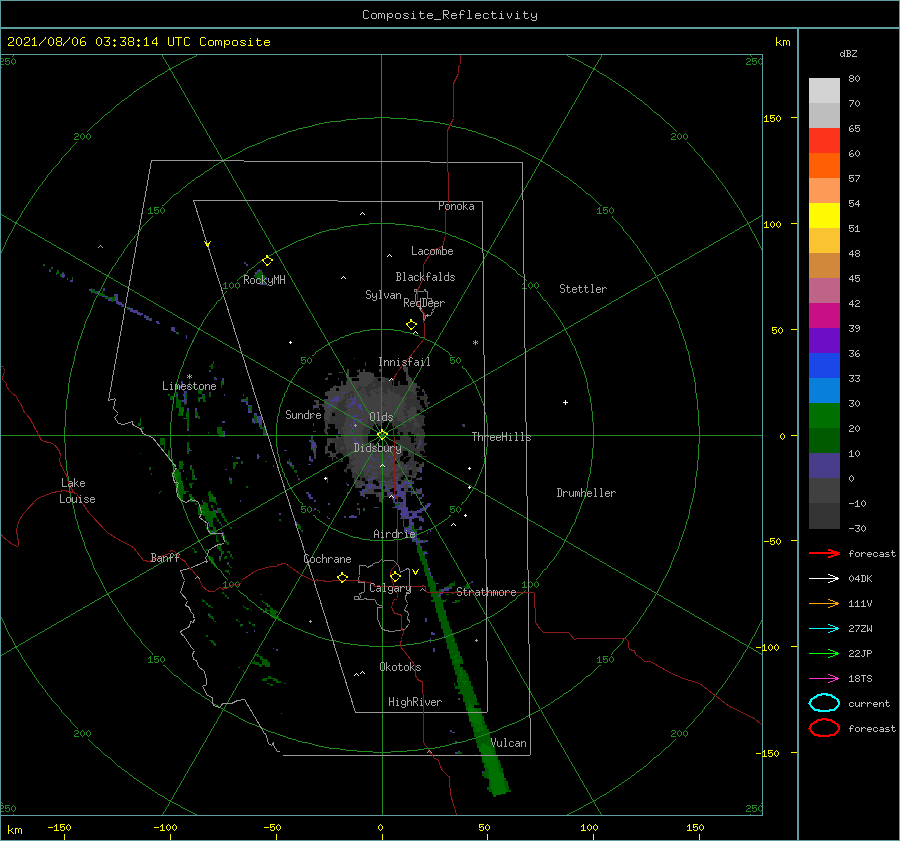
Task: Click the green echo patch northwest of Banff
Action: pos(210,513)
